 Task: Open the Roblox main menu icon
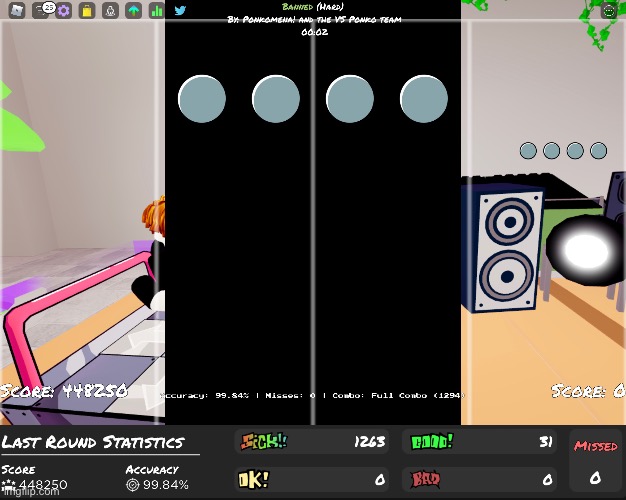[17, 10]
